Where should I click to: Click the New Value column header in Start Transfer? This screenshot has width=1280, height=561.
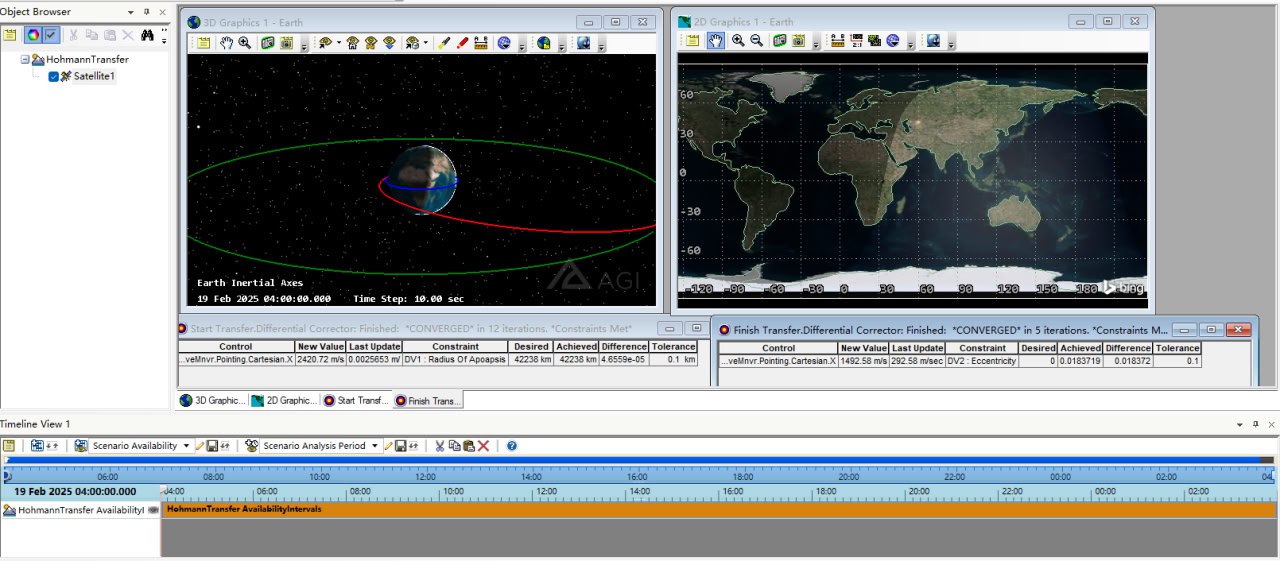point(320,347)
